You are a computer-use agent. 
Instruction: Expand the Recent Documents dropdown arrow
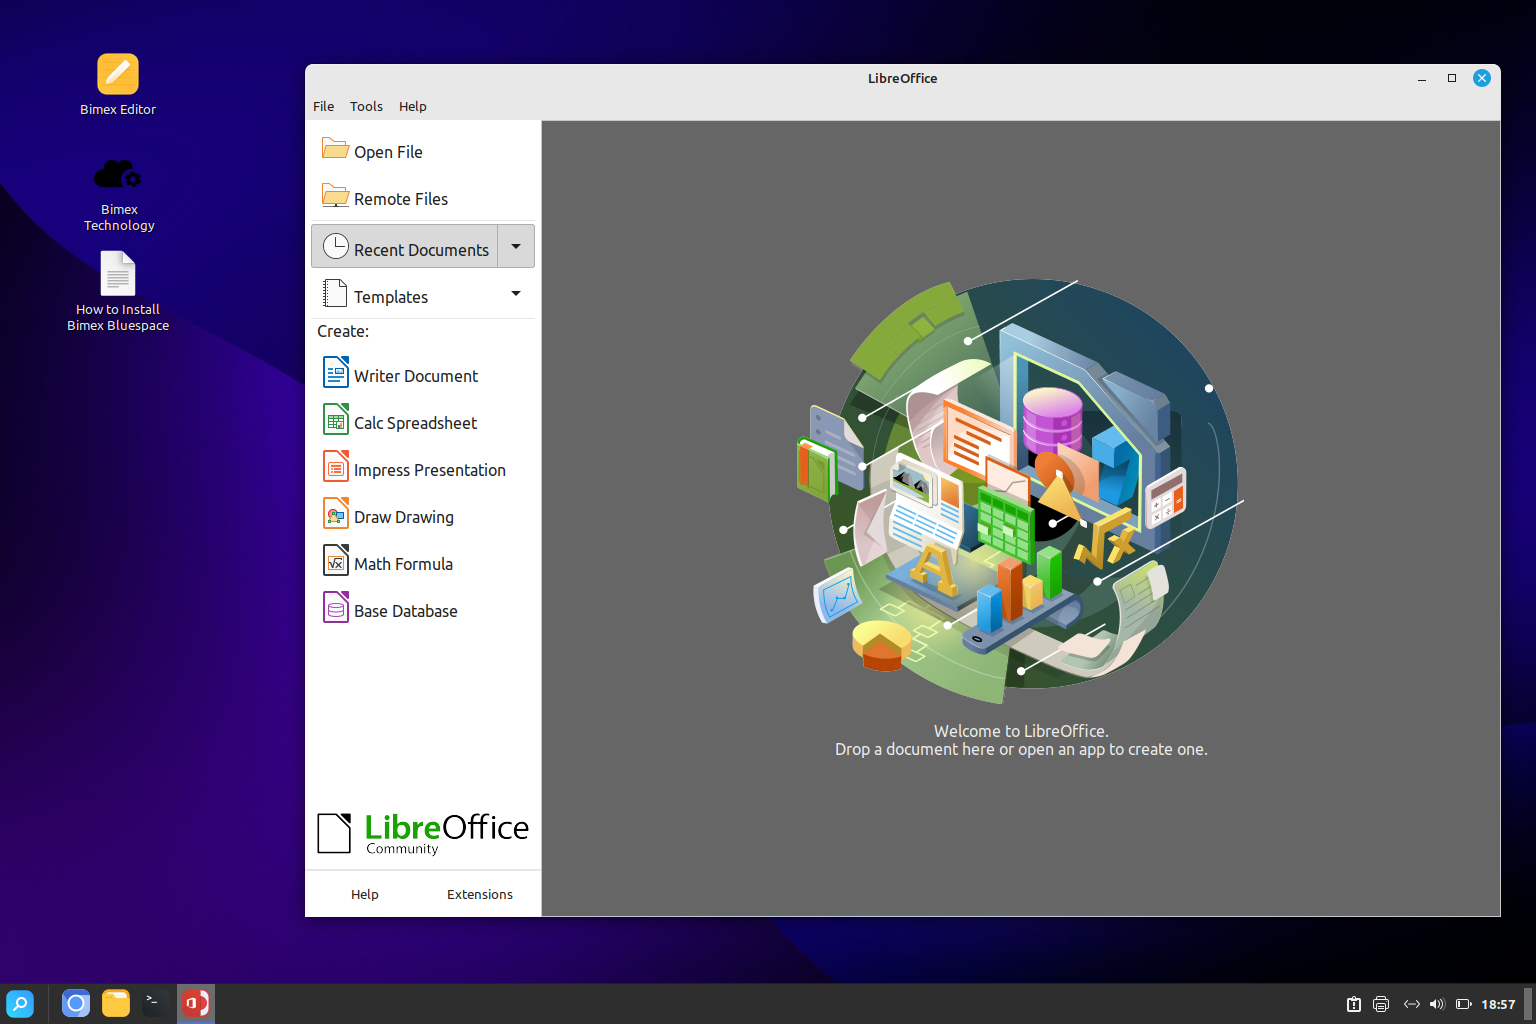[516, 246]
